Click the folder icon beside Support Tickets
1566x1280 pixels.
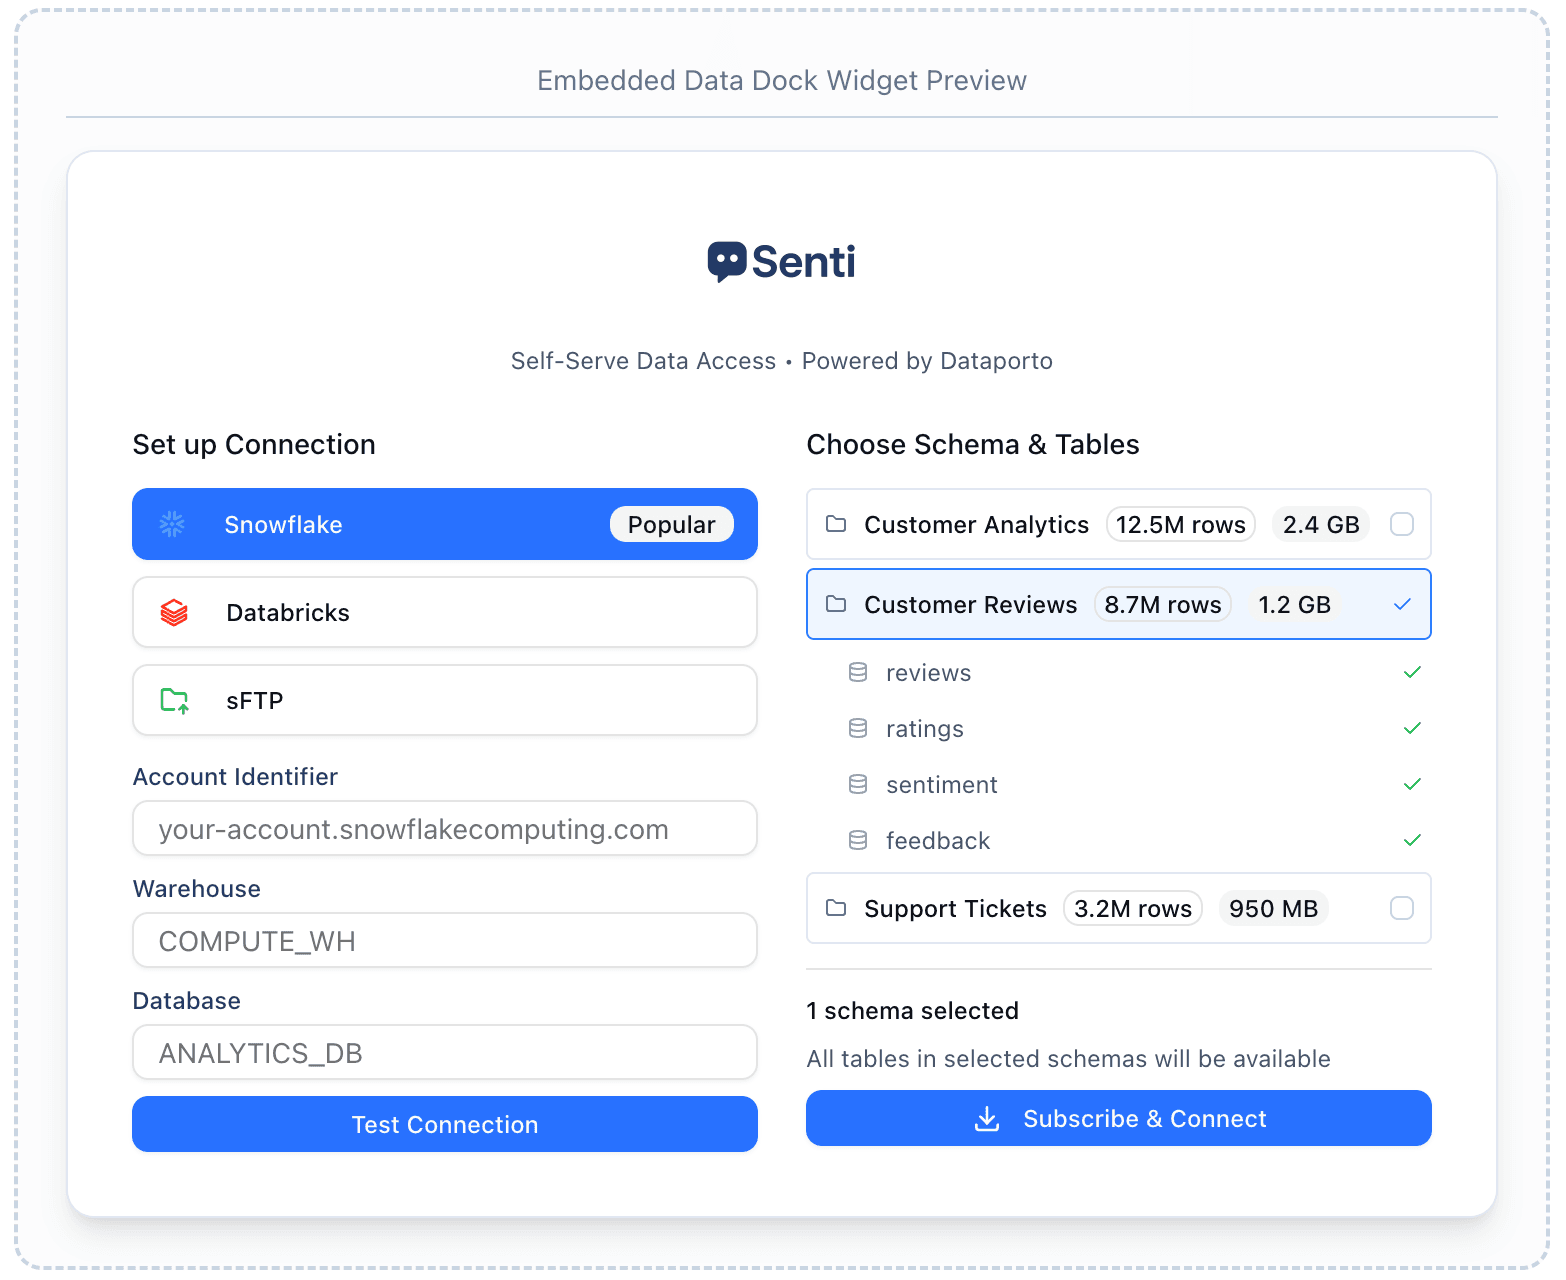836,908
